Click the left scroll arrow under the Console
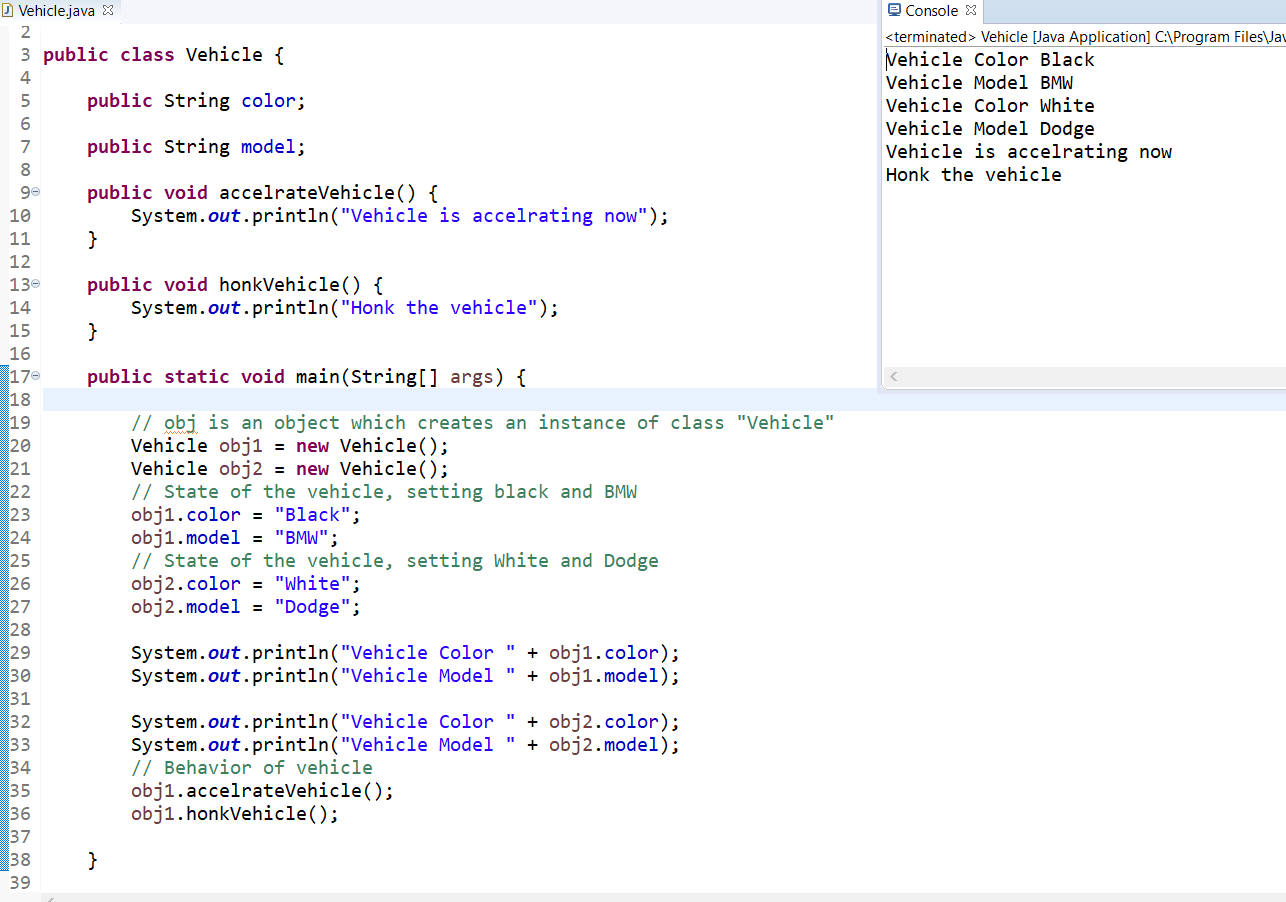The image size is (1286, 902). coord(893,376)
